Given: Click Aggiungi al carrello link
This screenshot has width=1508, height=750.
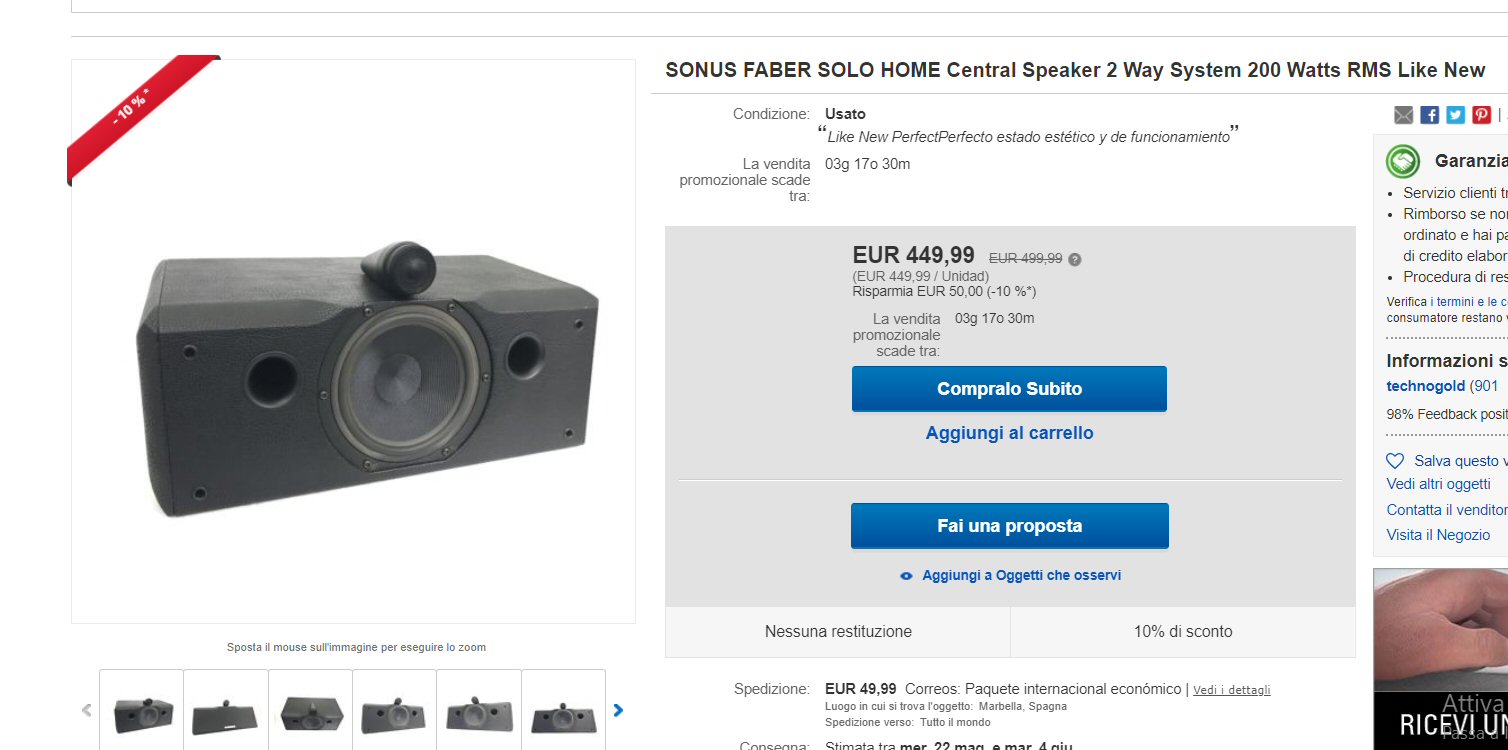Looking at the screenshot, I should (1009, 433).
